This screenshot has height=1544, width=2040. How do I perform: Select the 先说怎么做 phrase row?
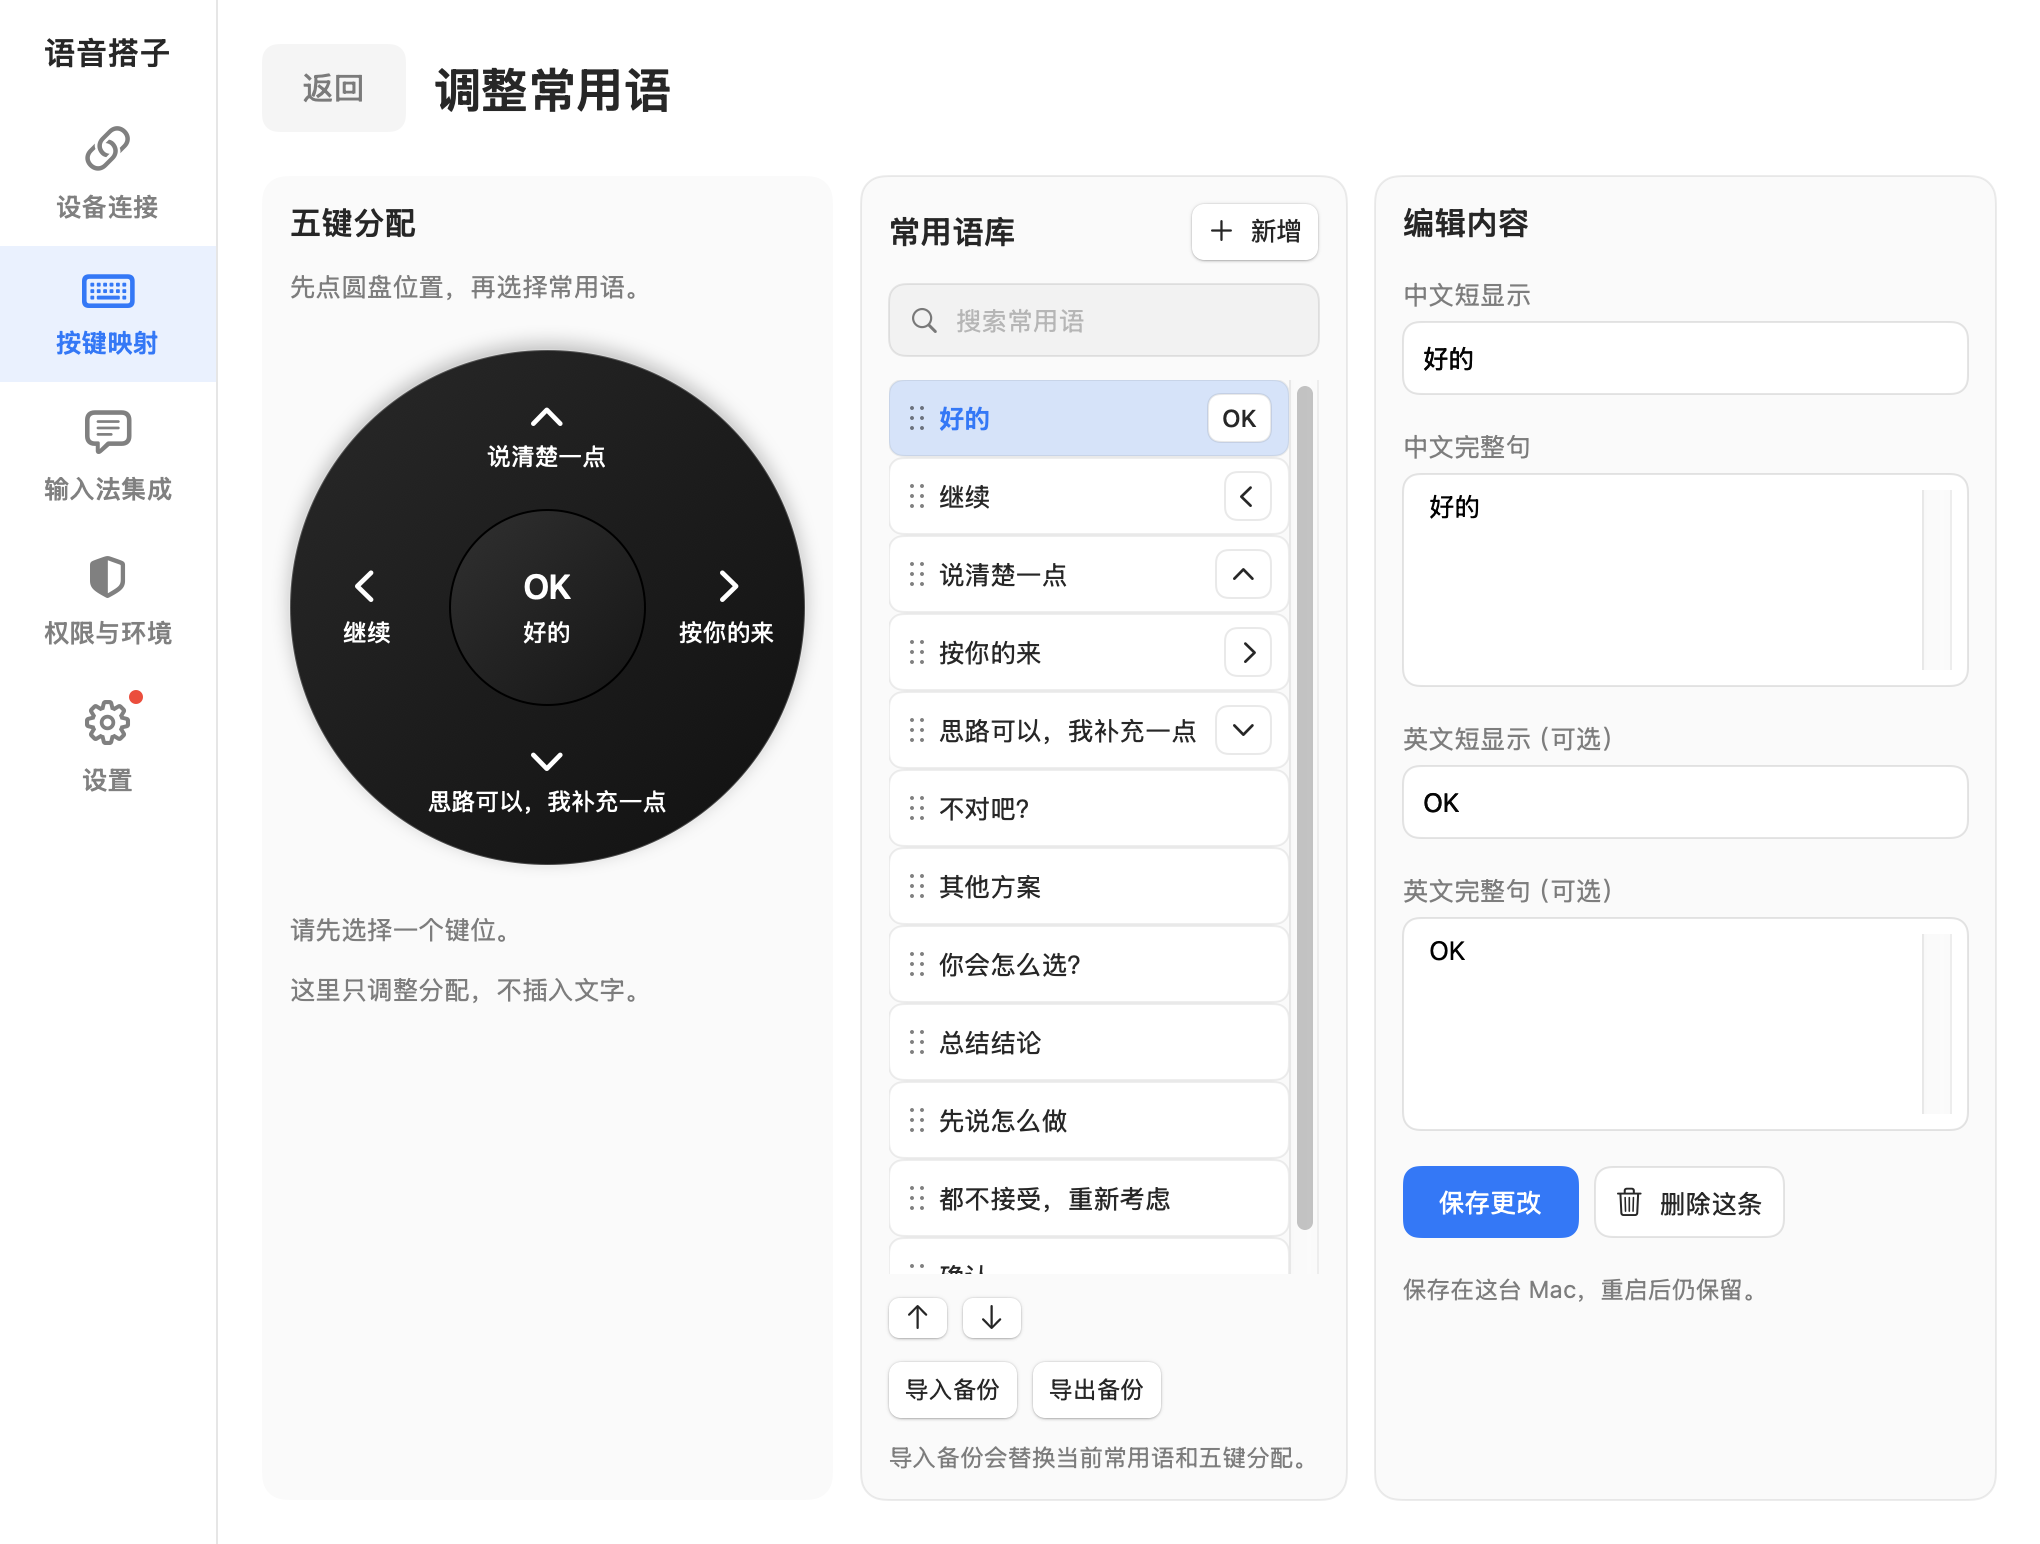pyautogui.click(x=1088, y=1120)
